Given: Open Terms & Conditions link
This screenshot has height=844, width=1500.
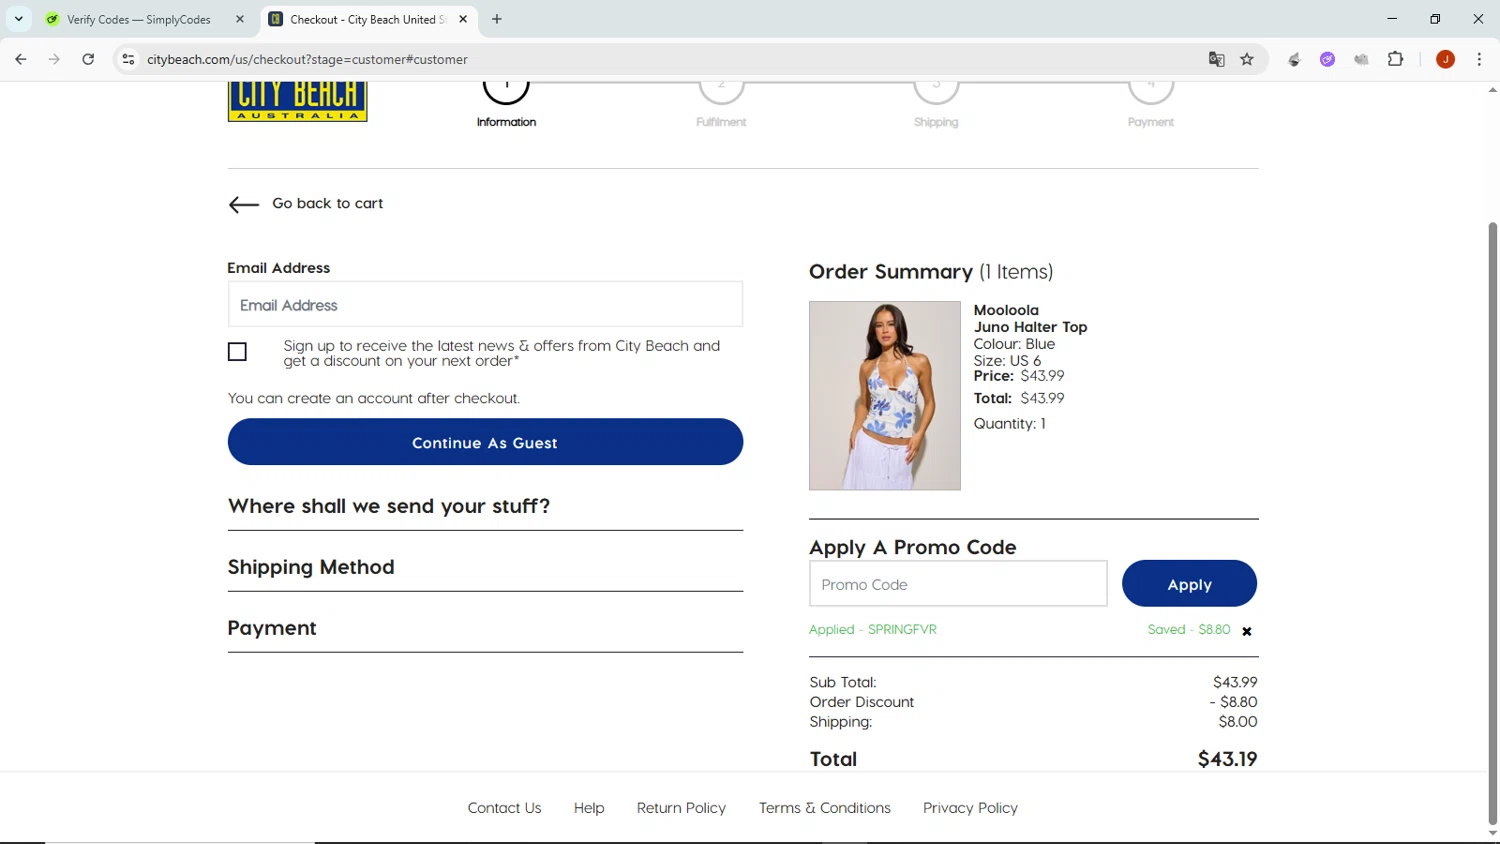Looking at the screenshot, I should pos(824,808).
